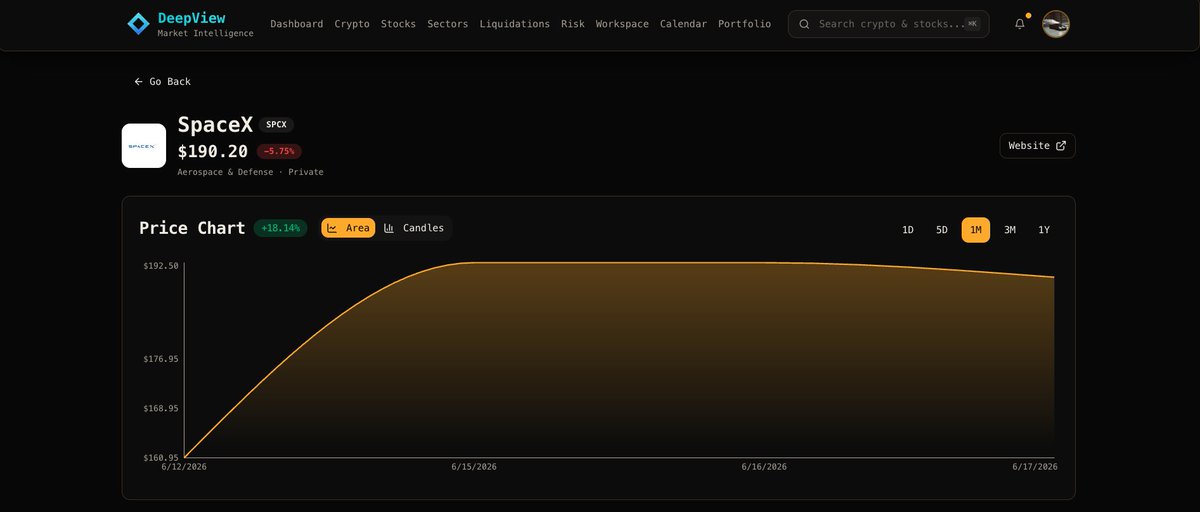Open notifications bell icon
Viewport: 1200px width, 512px height.
click(x=1020, y=24)
